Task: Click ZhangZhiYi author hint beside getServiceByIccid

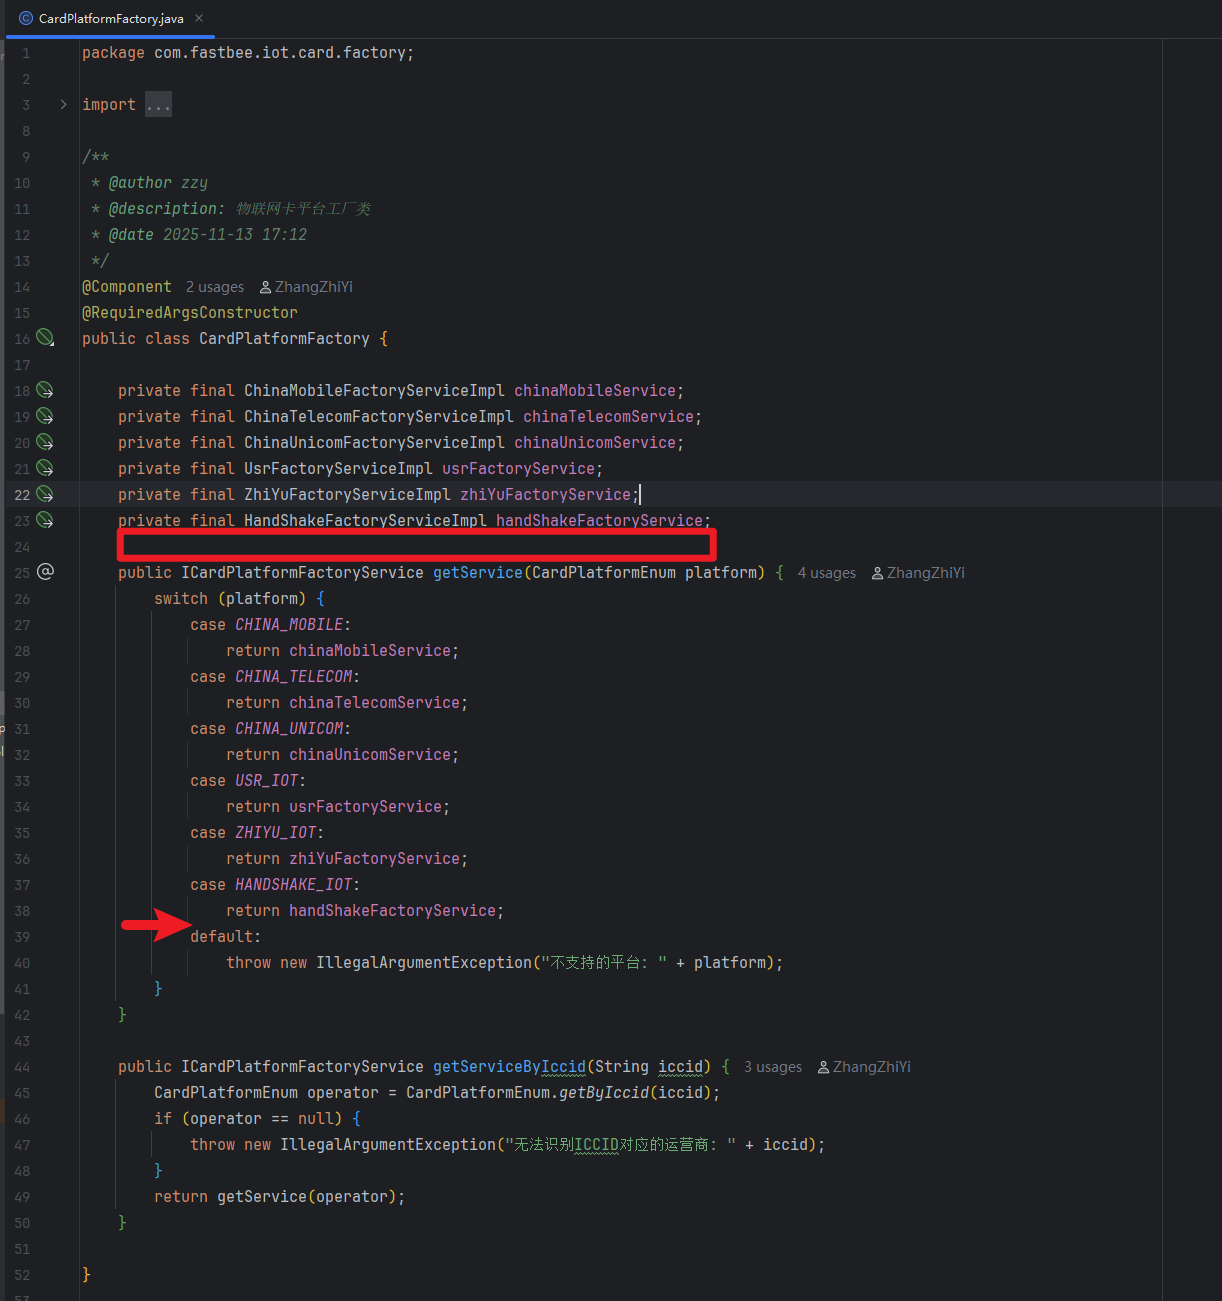Action: coord(871,1067)
